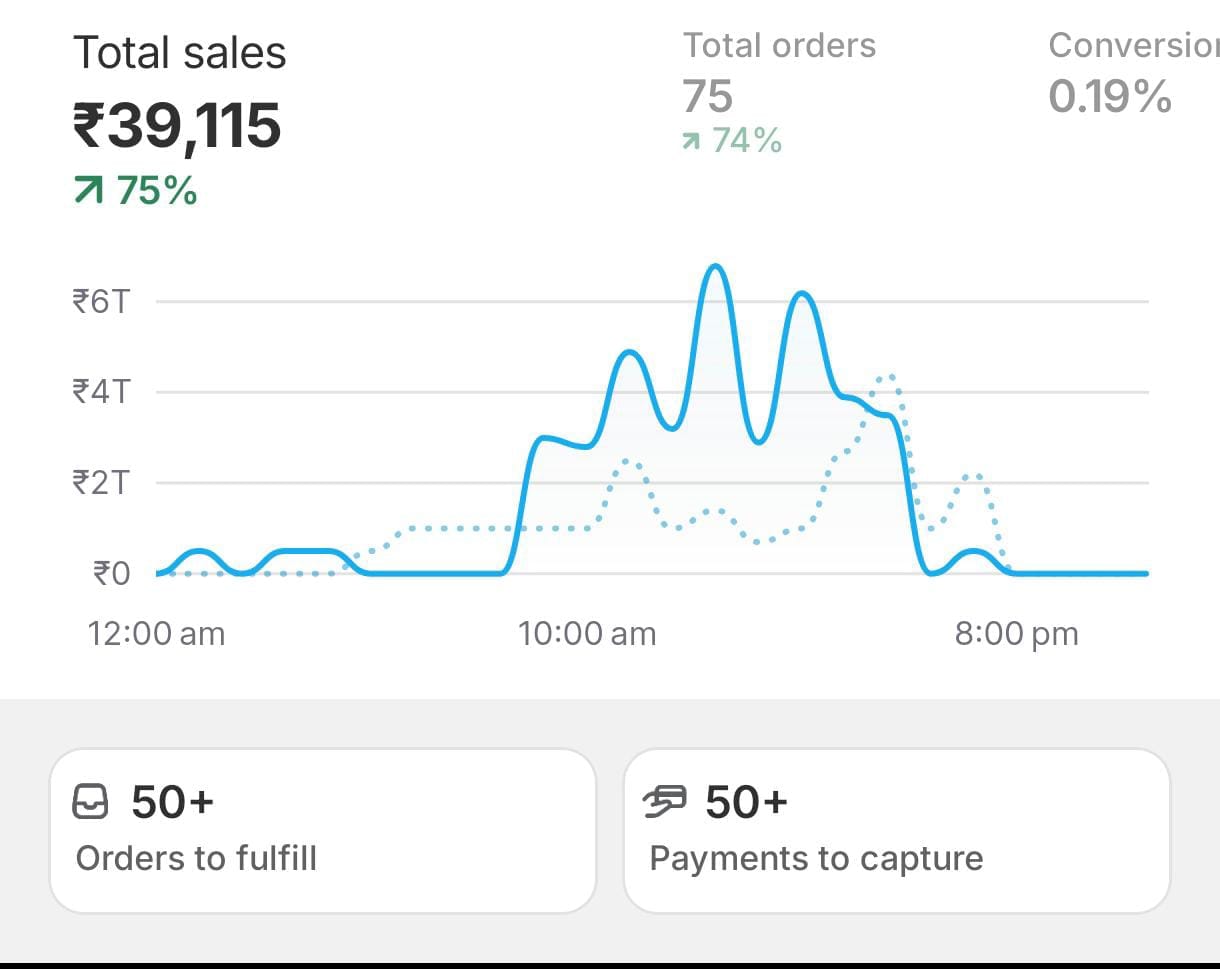Click the 75% sales growth label

(157, 190)
